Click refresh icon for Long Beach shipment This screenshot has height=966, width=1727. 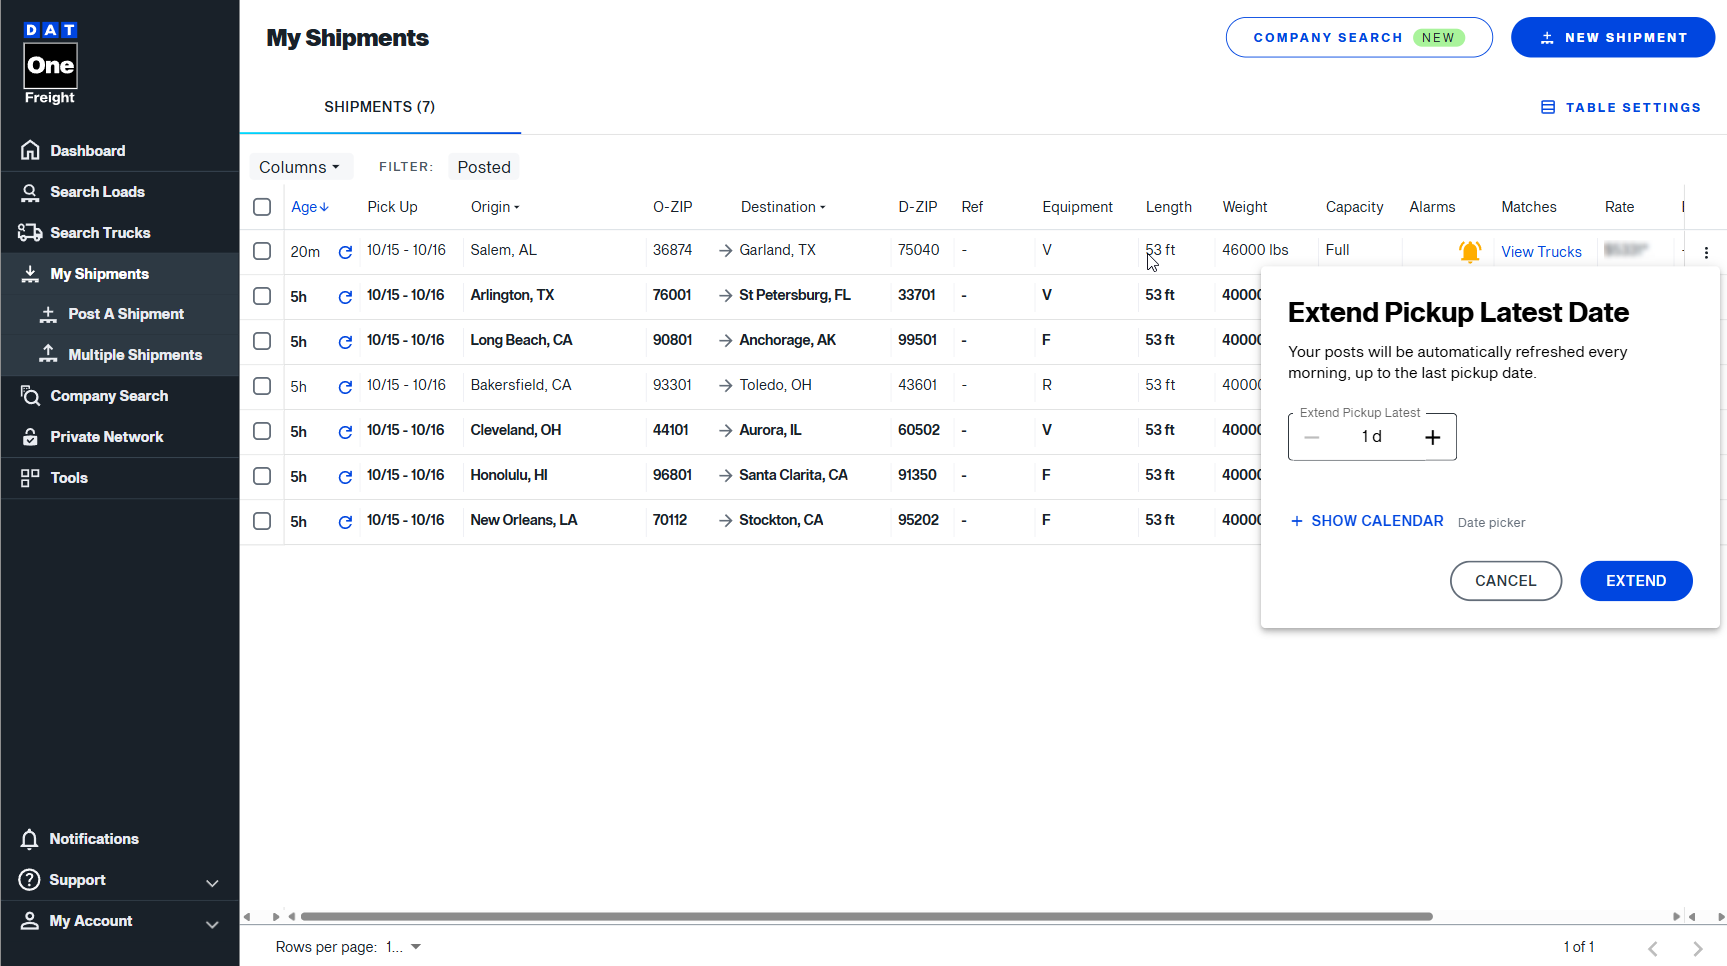345,342
